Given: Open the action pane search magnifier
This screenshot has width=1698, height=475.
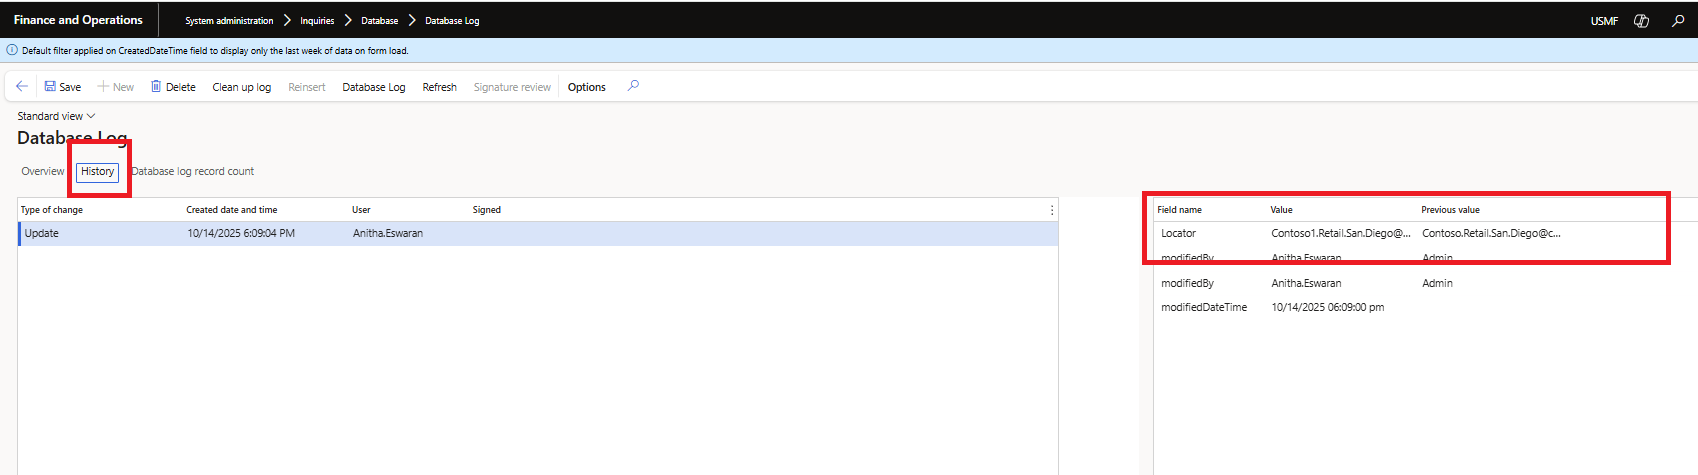Looking at the screenshot, I should click(x=633, y=86).
